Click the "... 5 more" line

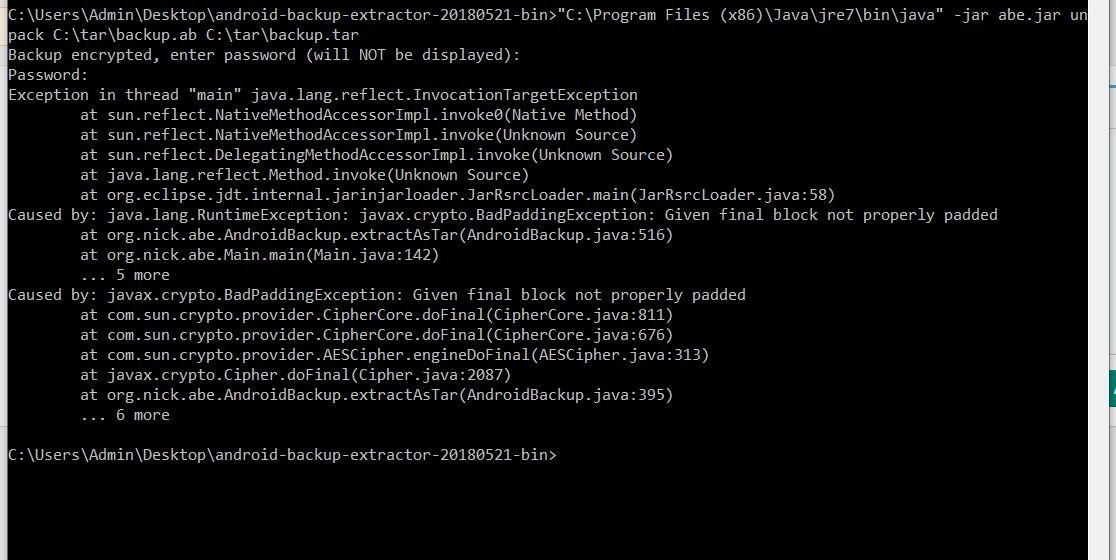(x=125, y=275)
